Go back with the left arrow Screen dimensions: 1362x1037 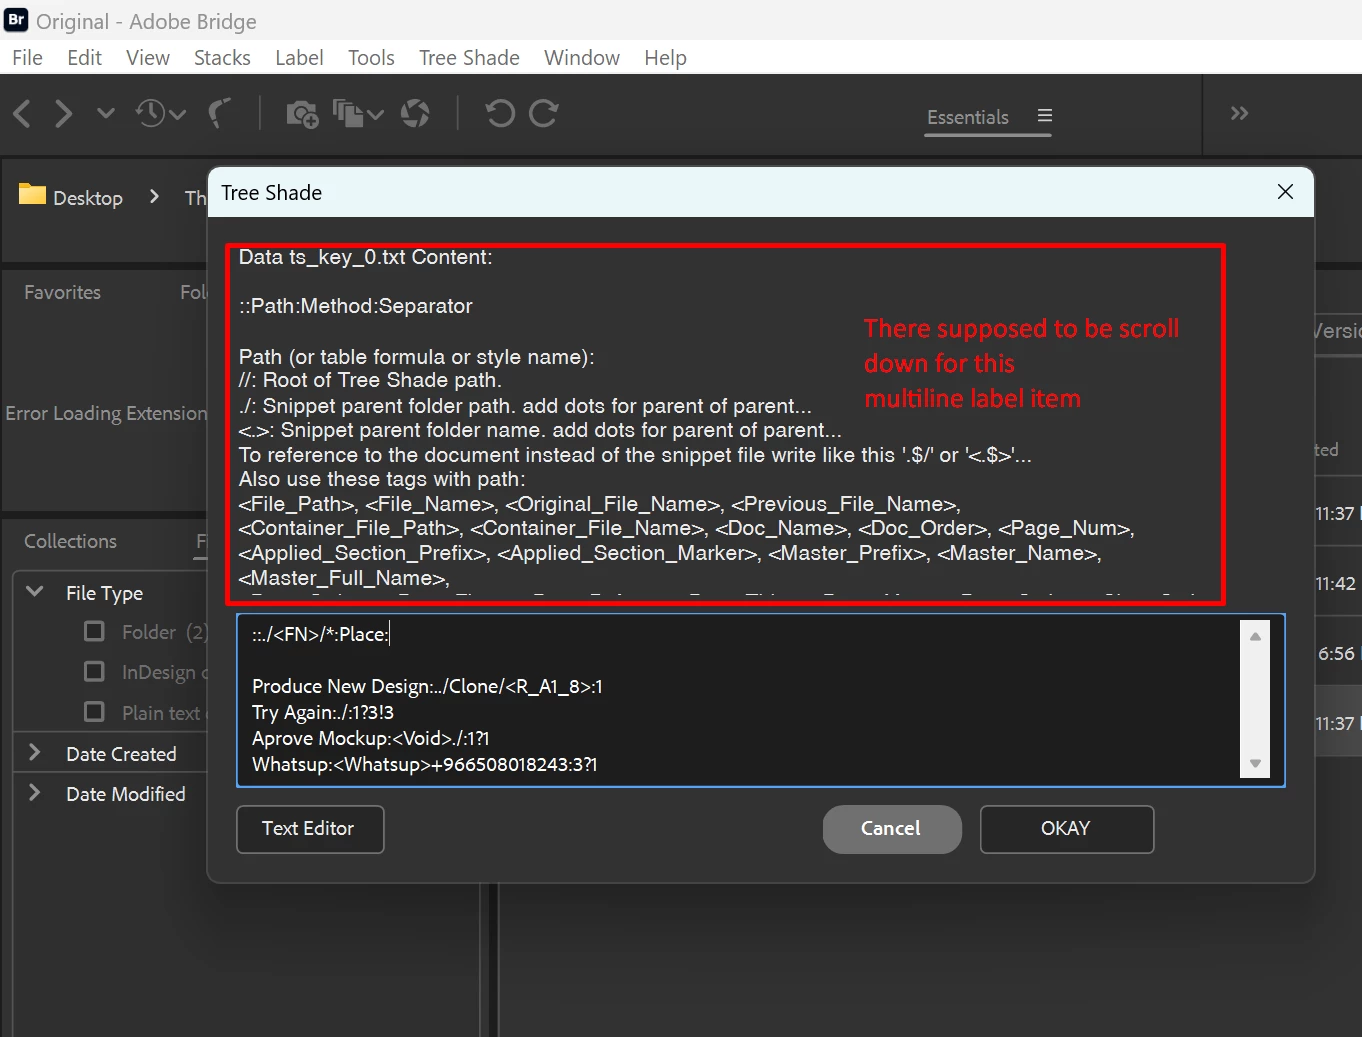click(x=22, y=113)
